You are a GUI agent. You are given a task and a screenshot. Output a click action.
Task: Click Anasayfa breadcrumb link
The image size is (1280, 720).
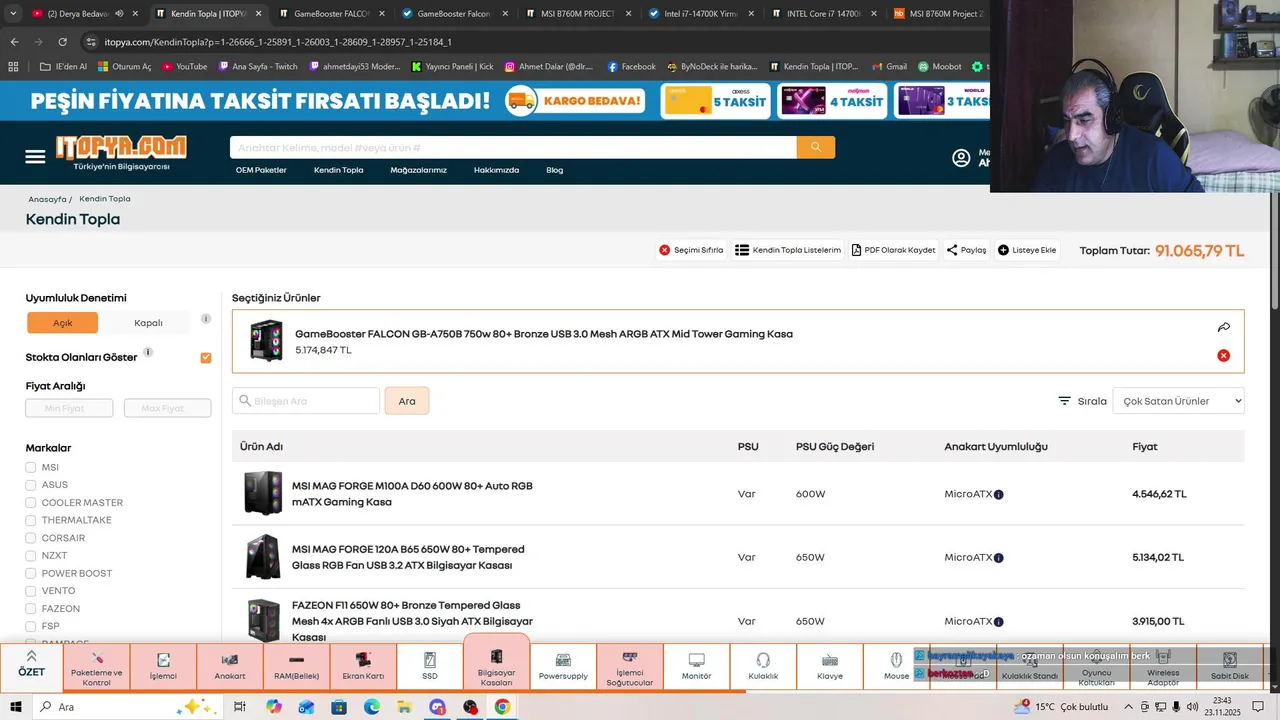47,199
